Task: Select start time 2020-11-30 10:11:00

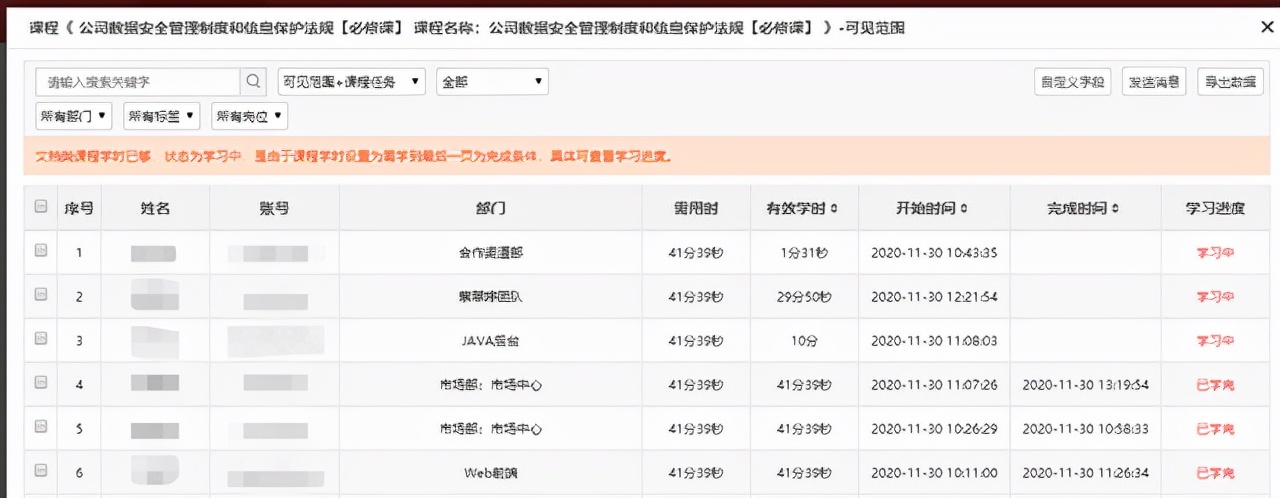Action: click(x=934, y=473)
